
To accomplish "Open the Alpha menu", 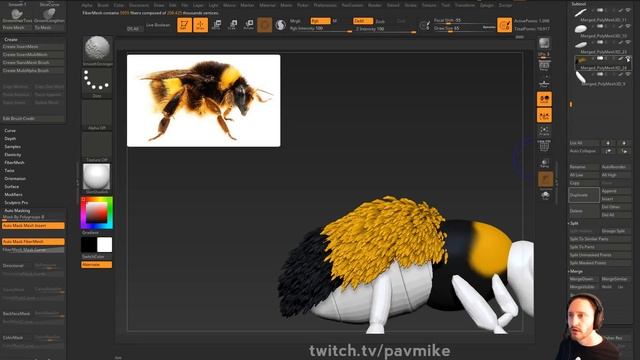I will click(x=87, y=5).
